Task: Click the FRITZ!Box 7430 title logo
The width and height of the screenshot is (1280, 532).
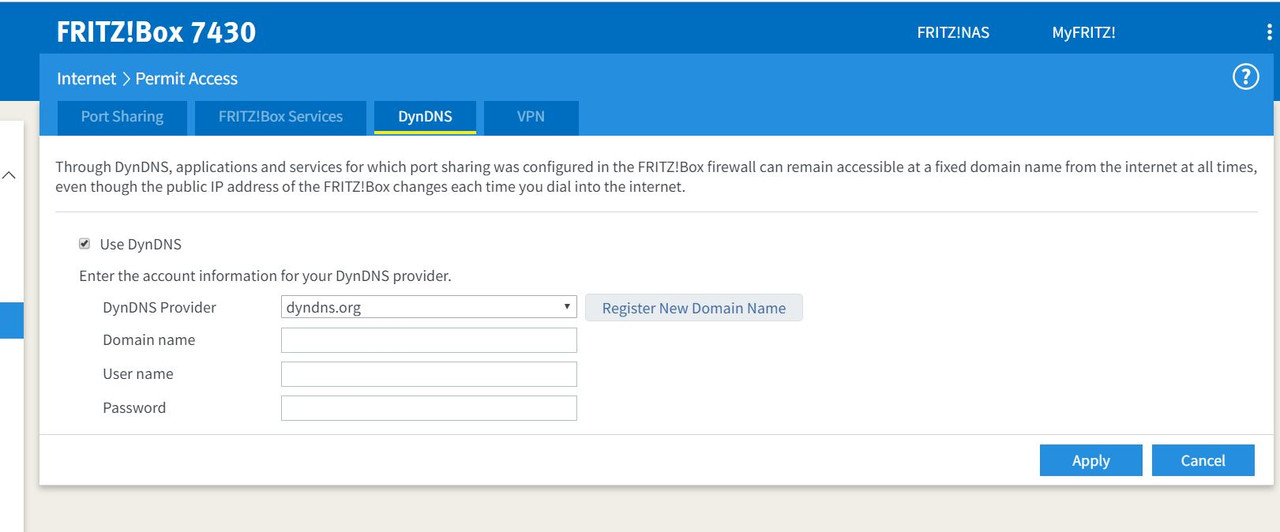Action: [x=156, y=32]
